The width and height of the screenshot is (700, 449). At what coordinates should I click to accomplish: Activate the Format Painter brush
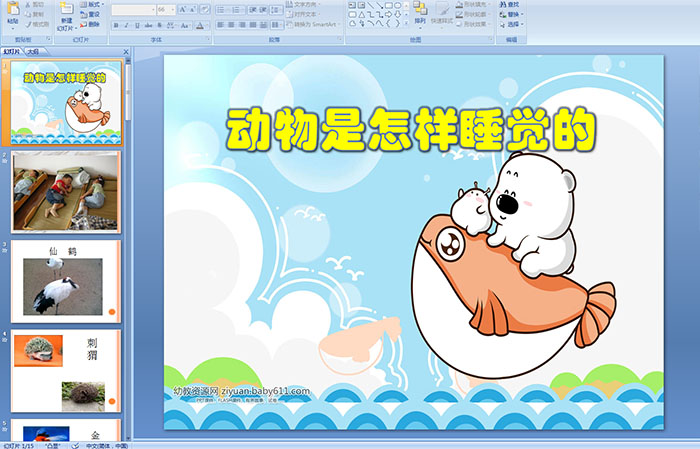pyautogui.click(x=37, y=25)
